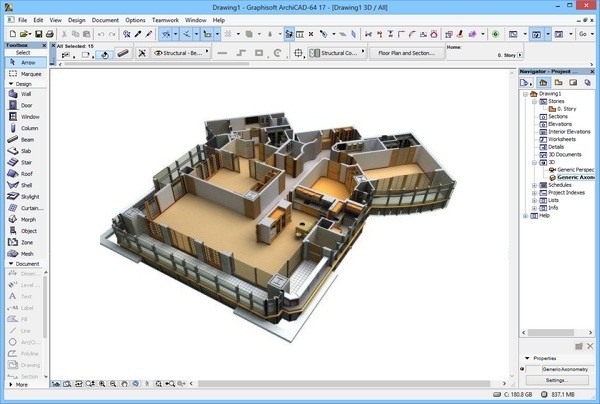Viewport: 600px width, 404px height.
Task: Click the 0. Story home arrow button
Action: point(520,55)
